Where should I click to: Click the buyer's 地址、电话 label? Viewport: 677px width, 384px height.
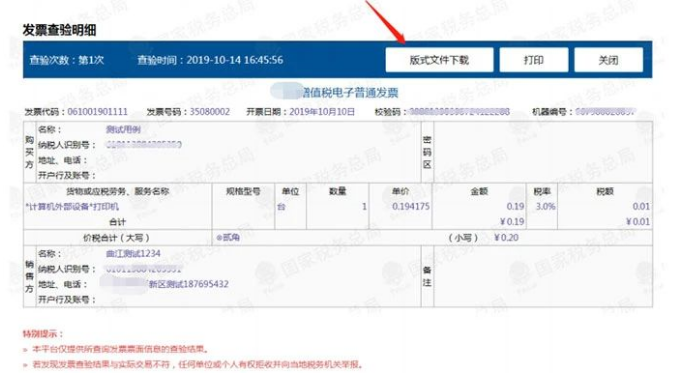click(x=63, y=160)
